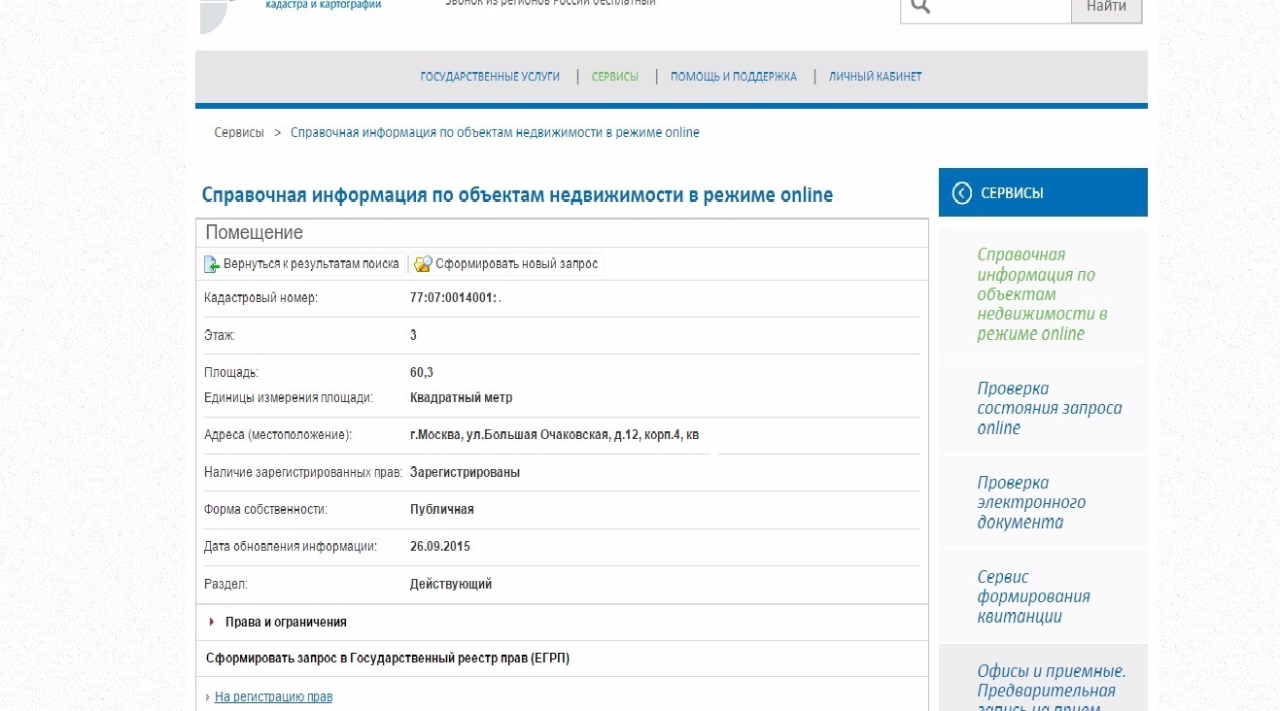Click the magnifying glass search icon

(x=920, y=6)
